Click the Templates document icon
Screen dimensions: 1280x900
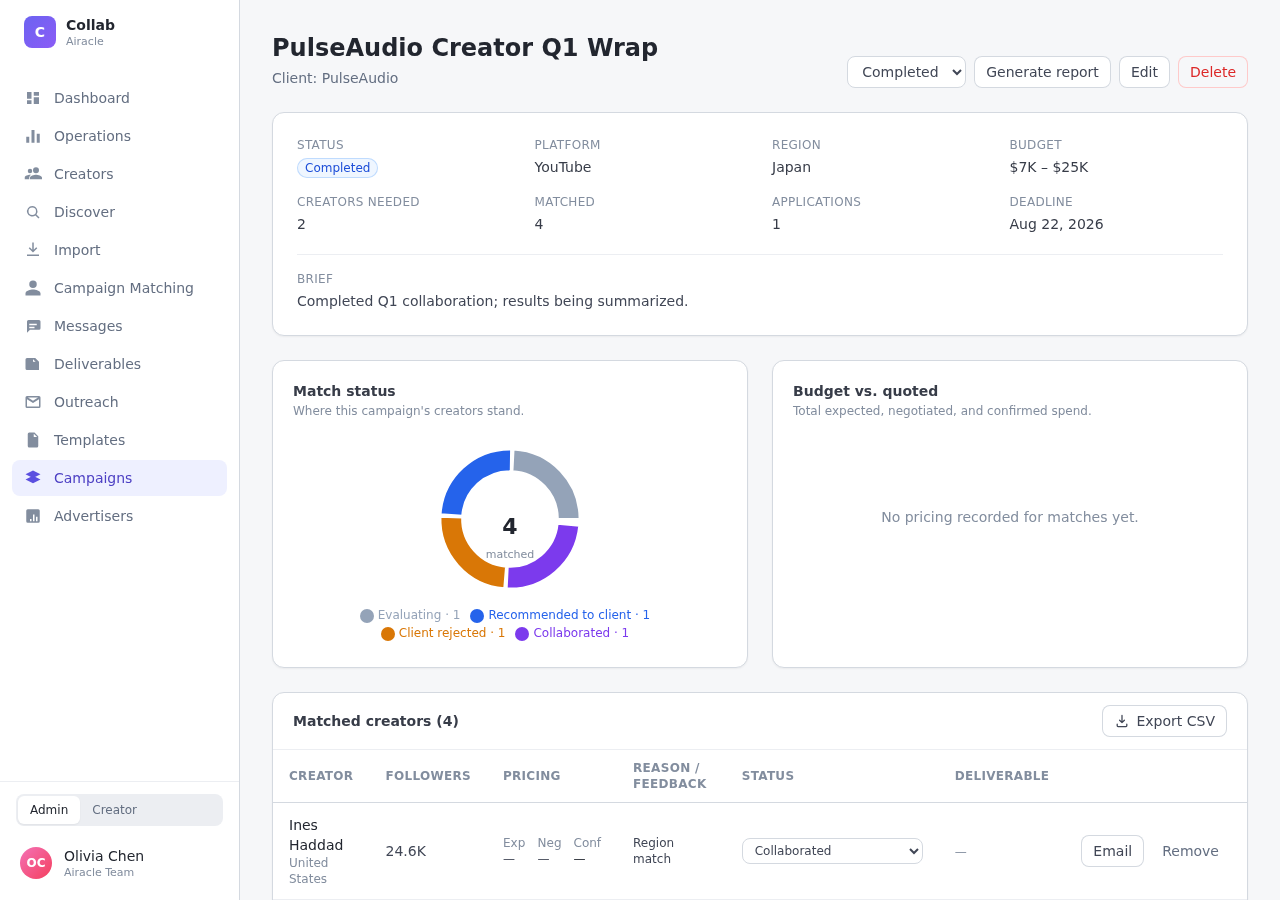33,440
